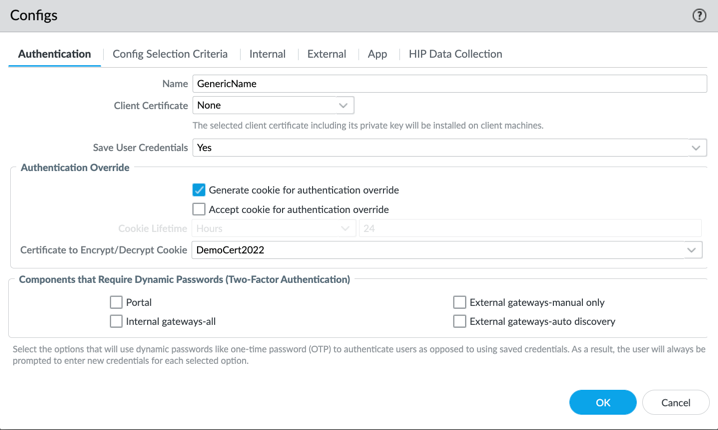The width and height of the screenshot is (718, 430).
Task: Go to the External tab
Action: pyautogui.click(x=327, y=54)
